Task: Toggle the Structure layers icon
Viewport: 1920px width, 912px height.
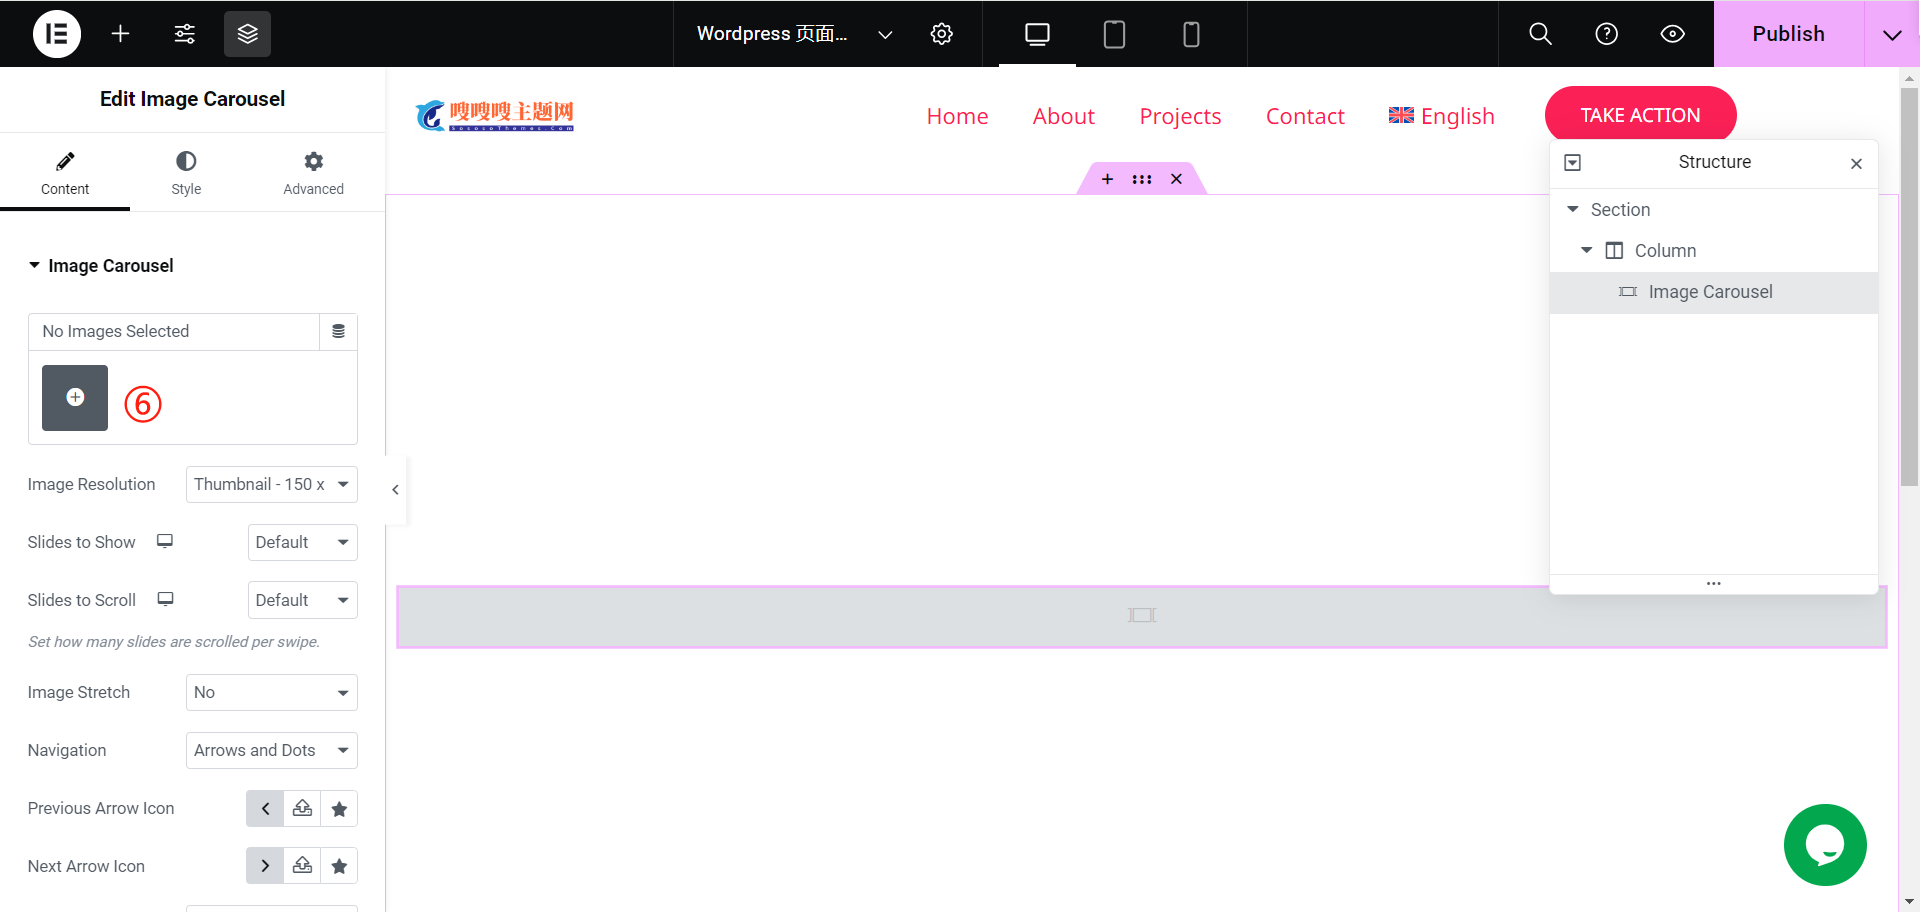Action: (x=247, y=34)
